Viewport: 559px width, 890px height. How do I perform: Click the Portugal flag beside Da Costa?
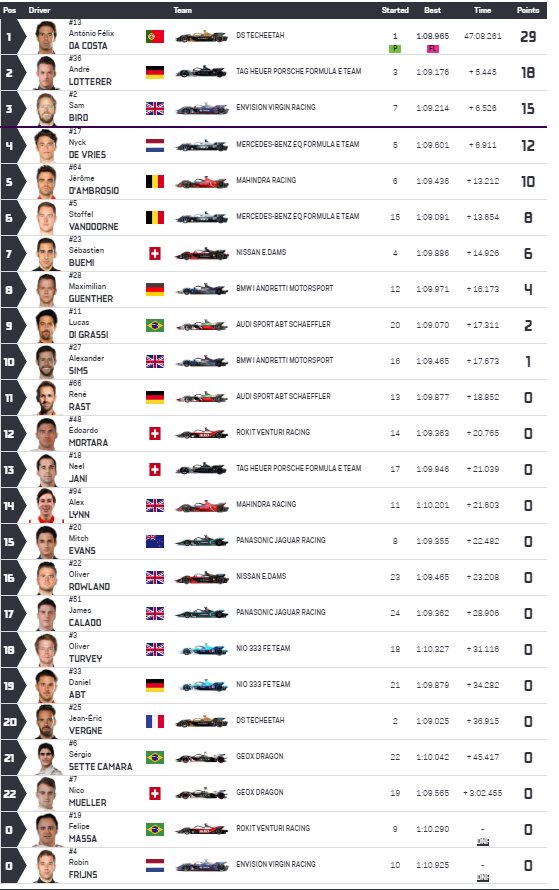[155, 36]
